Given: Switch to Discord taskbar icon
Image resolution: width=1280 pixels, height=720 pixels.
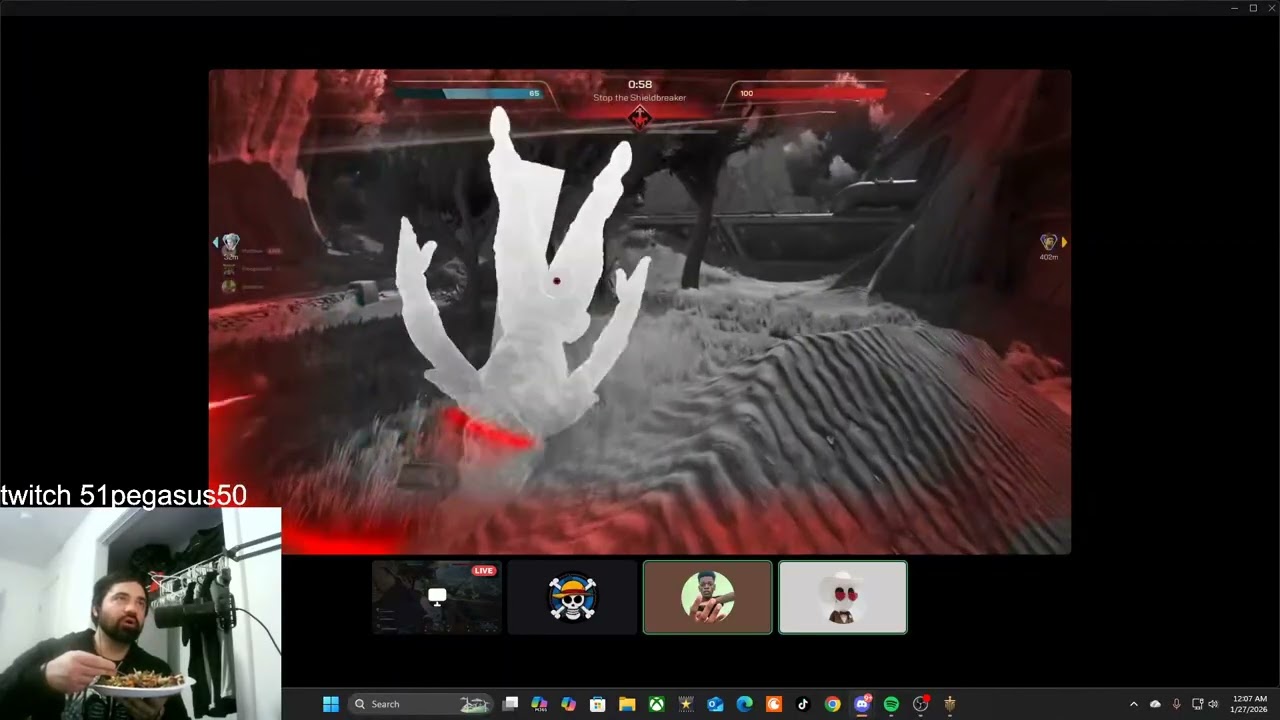Looking at the screenshot, I should point(862,704).
